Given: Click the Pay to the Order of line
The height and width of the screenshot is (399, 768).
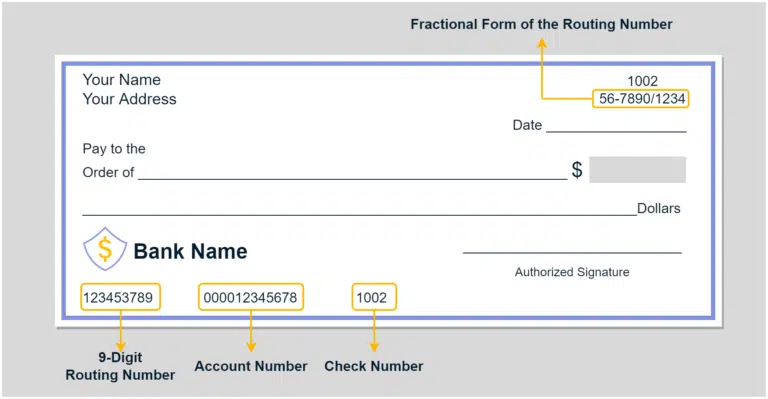Looking at the screenshot, I should pyautogui.click(x=353, y=179).
